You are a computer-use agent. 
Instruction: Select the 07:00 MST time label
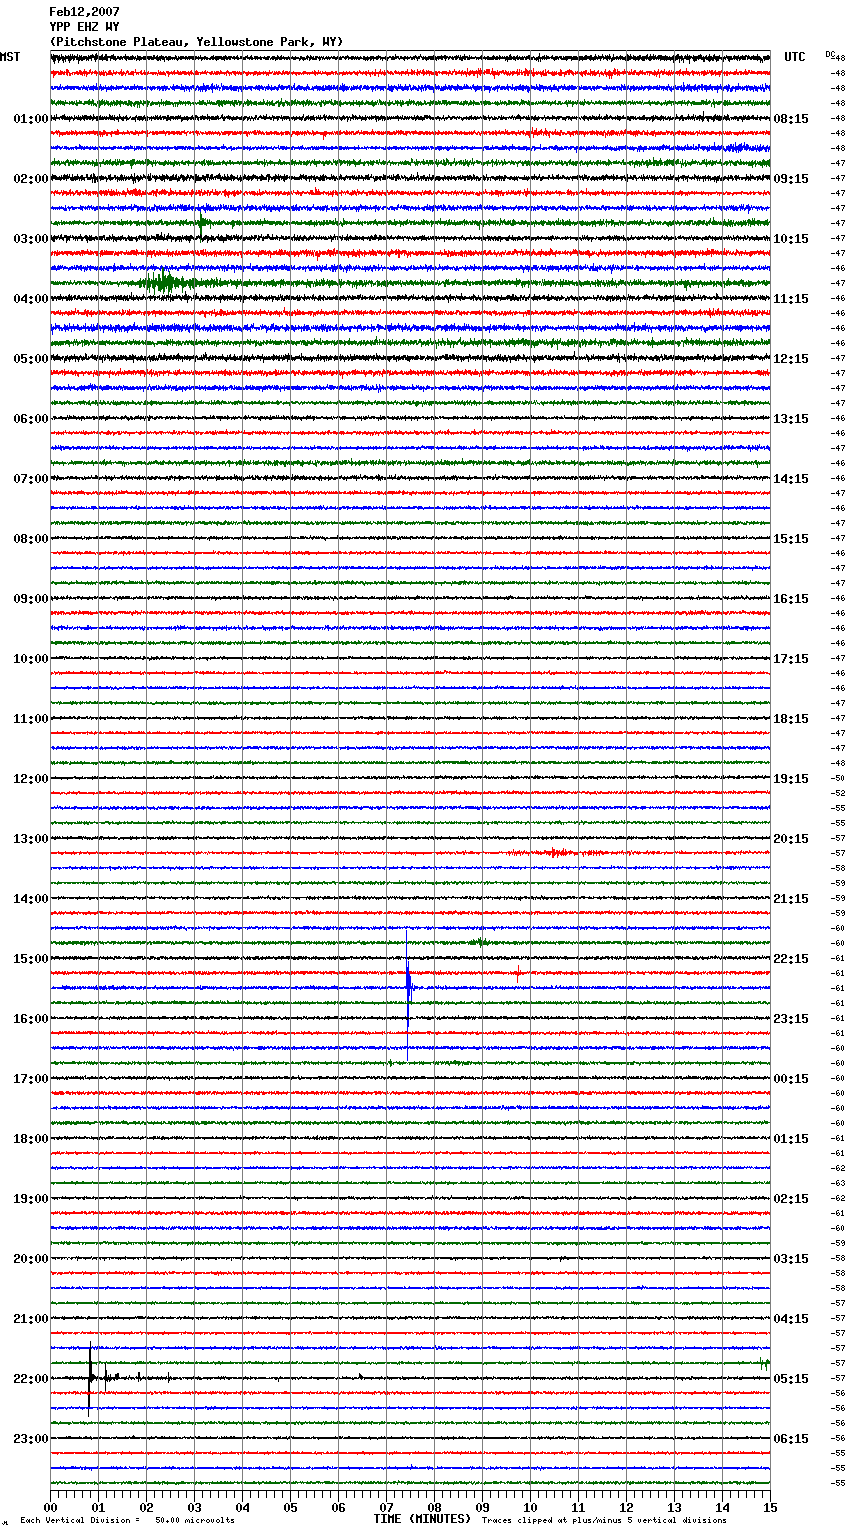tap(31, 479)
